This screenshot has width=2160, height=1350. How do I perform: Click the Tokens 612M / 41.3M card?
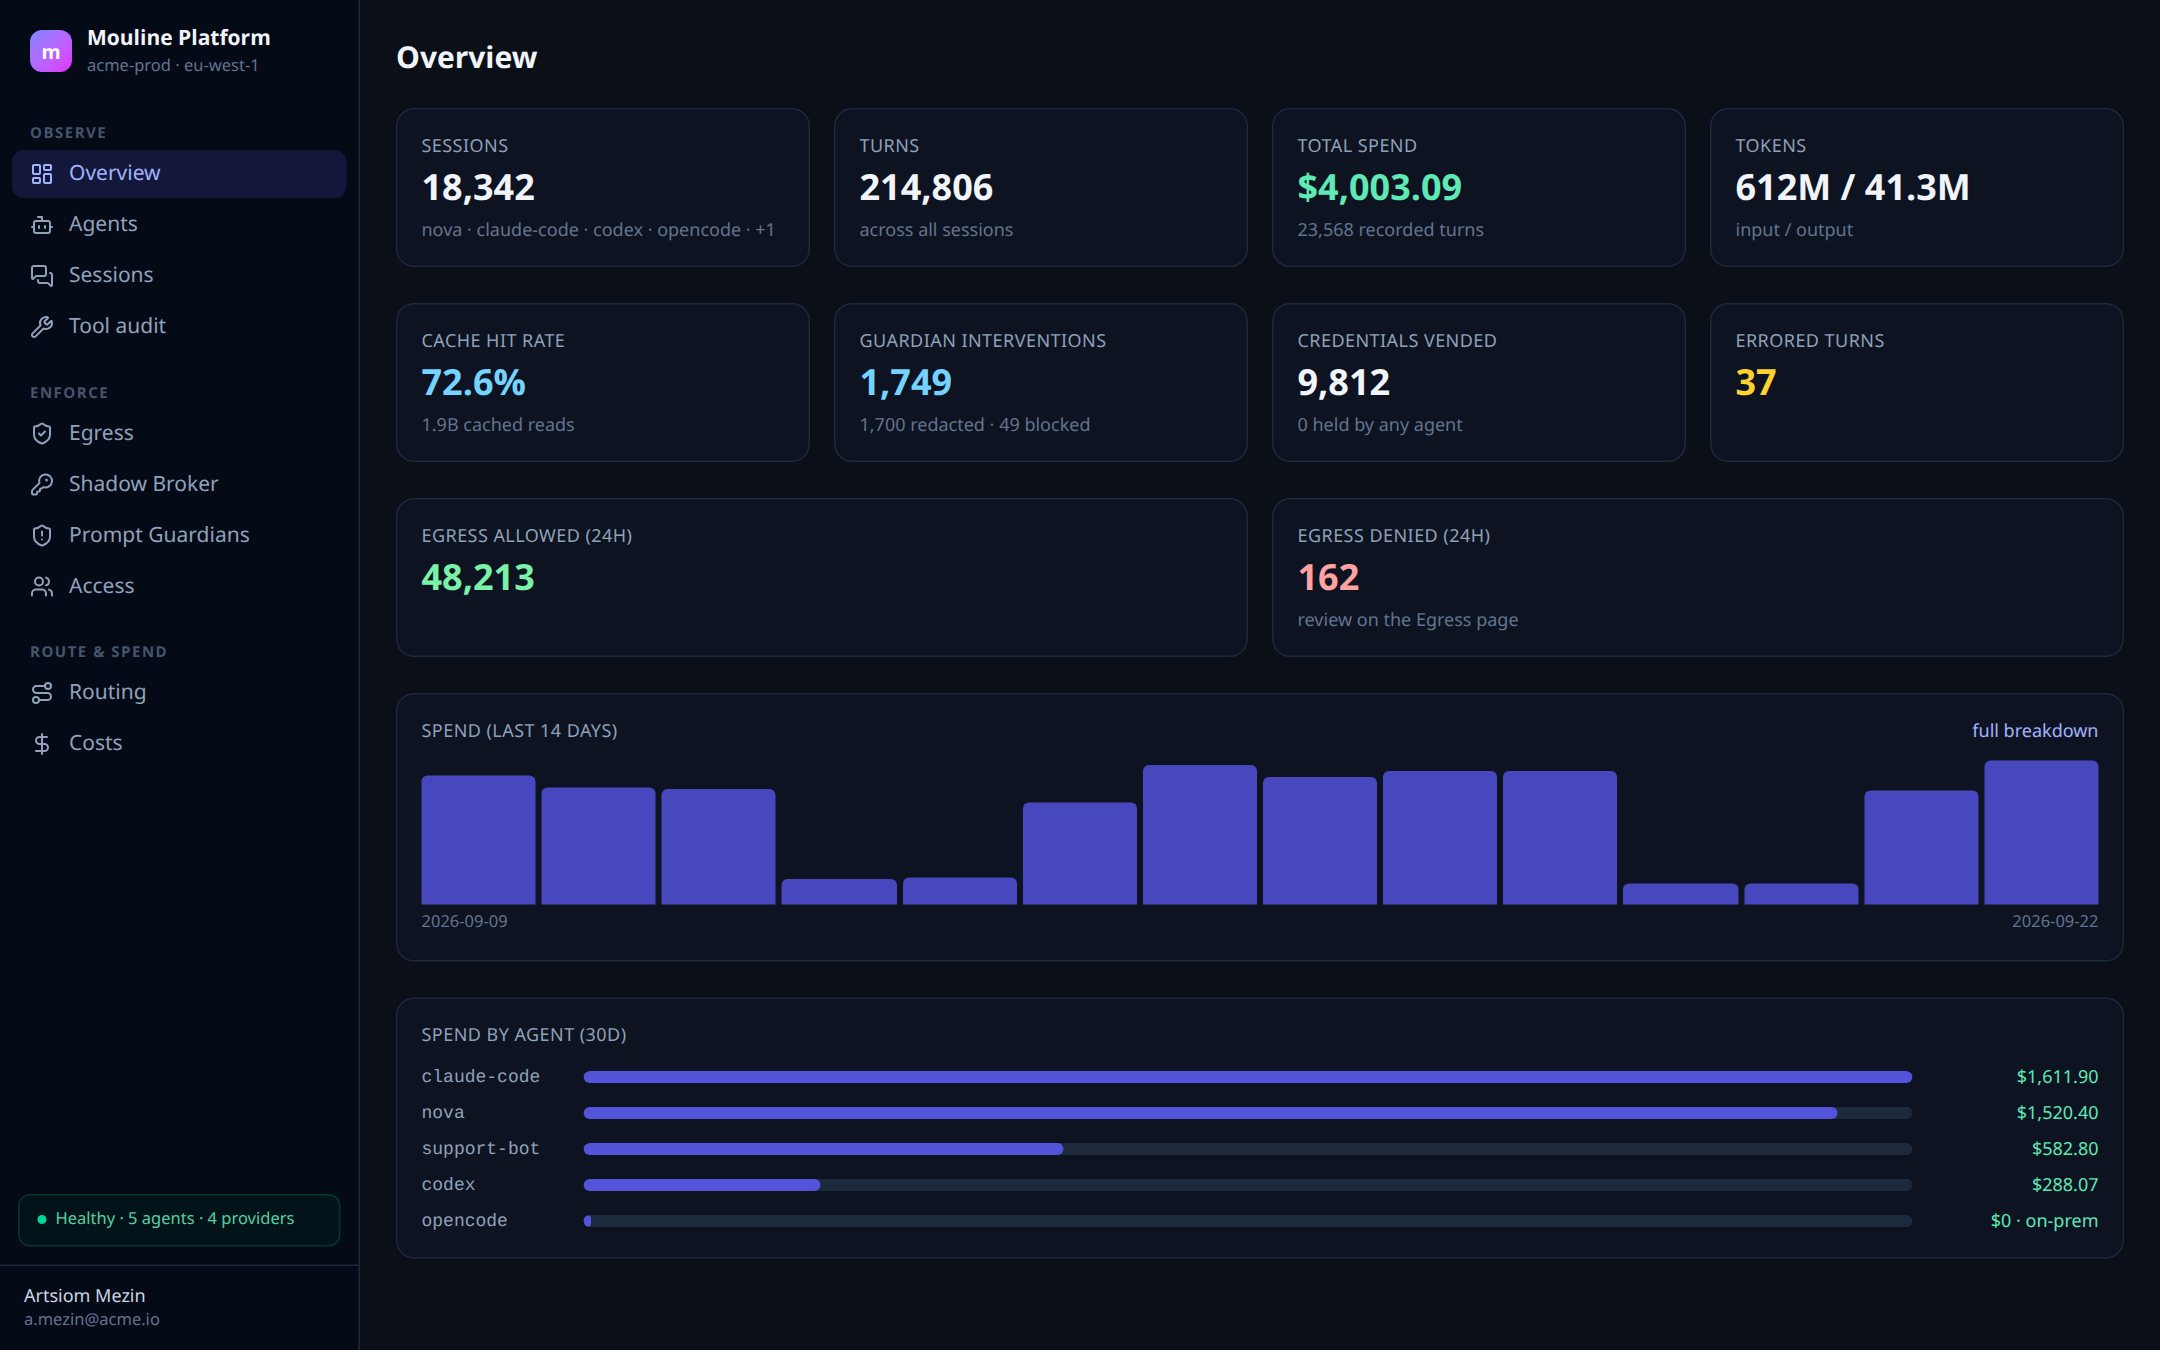(1917, 187)
